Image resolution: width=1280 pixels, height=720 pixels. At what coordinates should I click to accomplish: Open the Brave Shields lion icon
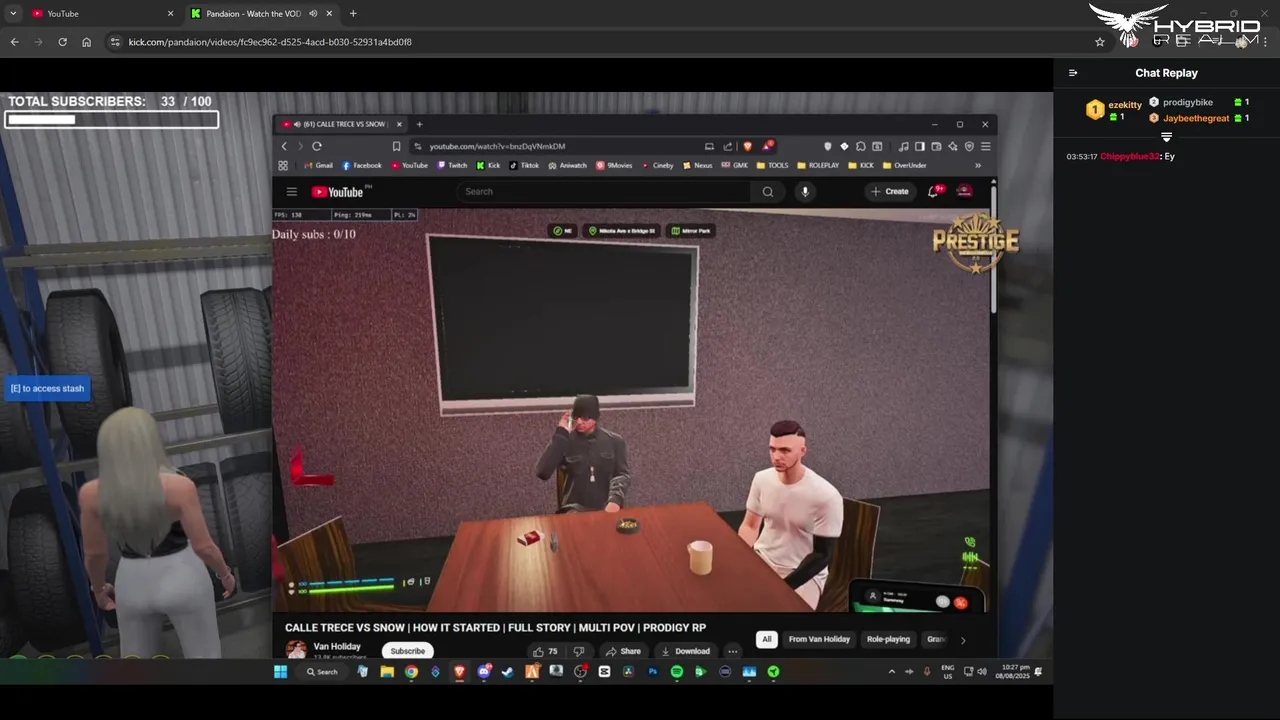click(747, 146)
